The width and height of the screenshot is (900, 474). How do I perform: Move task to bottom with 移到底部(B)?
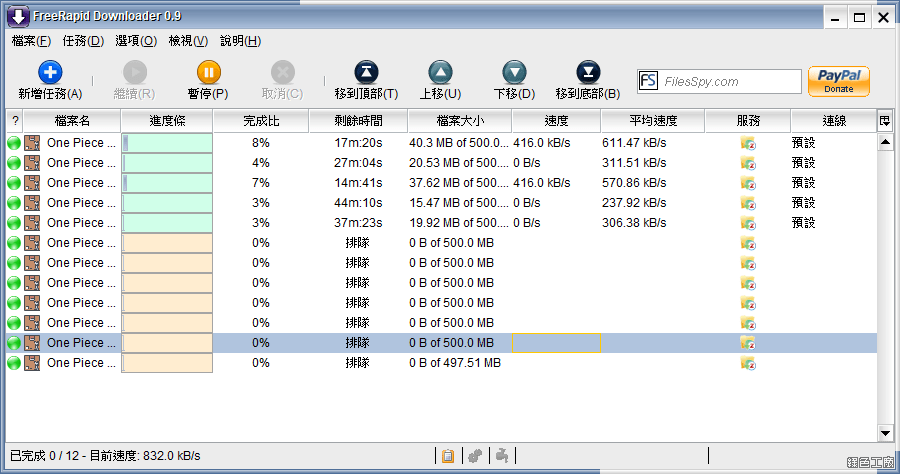coord(588,72)
